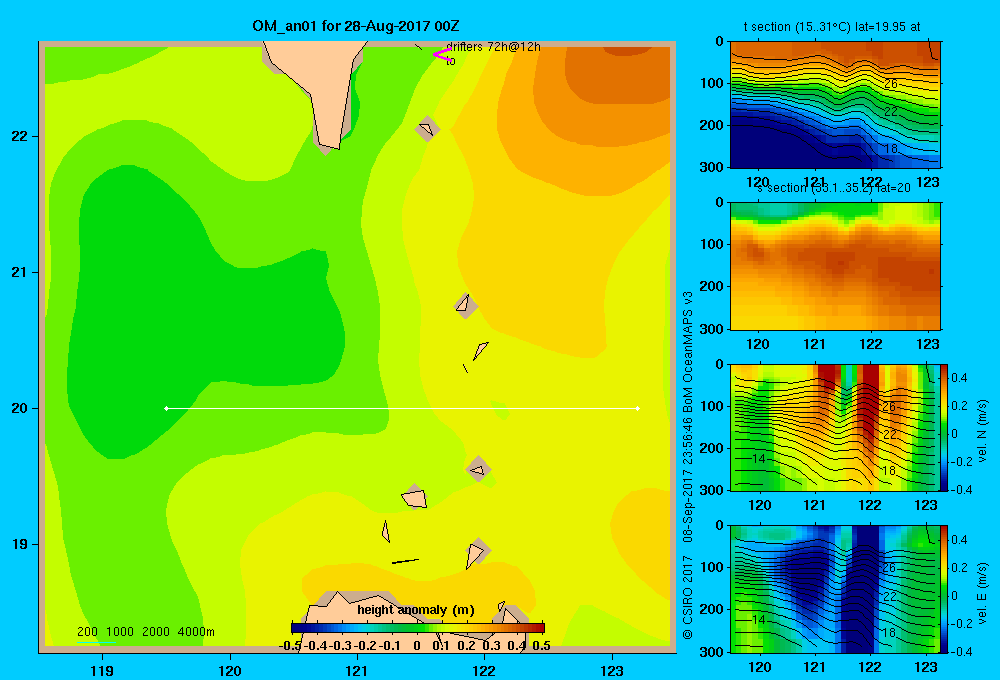The image size is (1000, 680).
Task: Open the northward velocity section plot
Action: [x=835, y=427]
